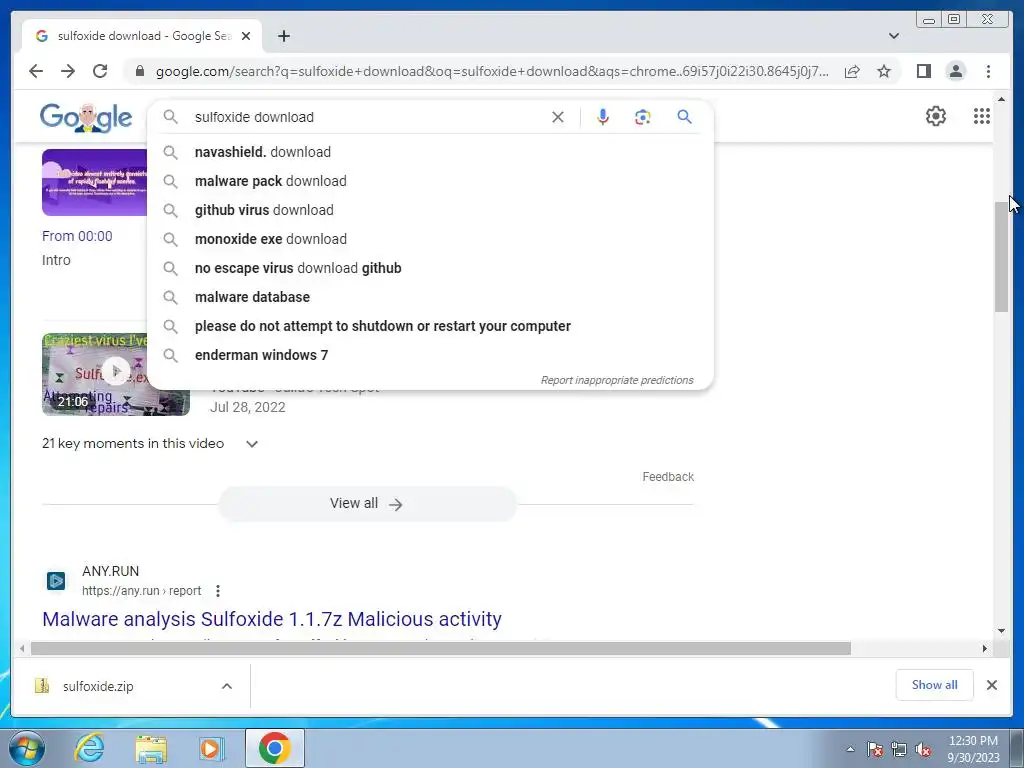Submit the search with magnifier icon
Viewport: 1024px width, 768px height.
click(684, 117)
